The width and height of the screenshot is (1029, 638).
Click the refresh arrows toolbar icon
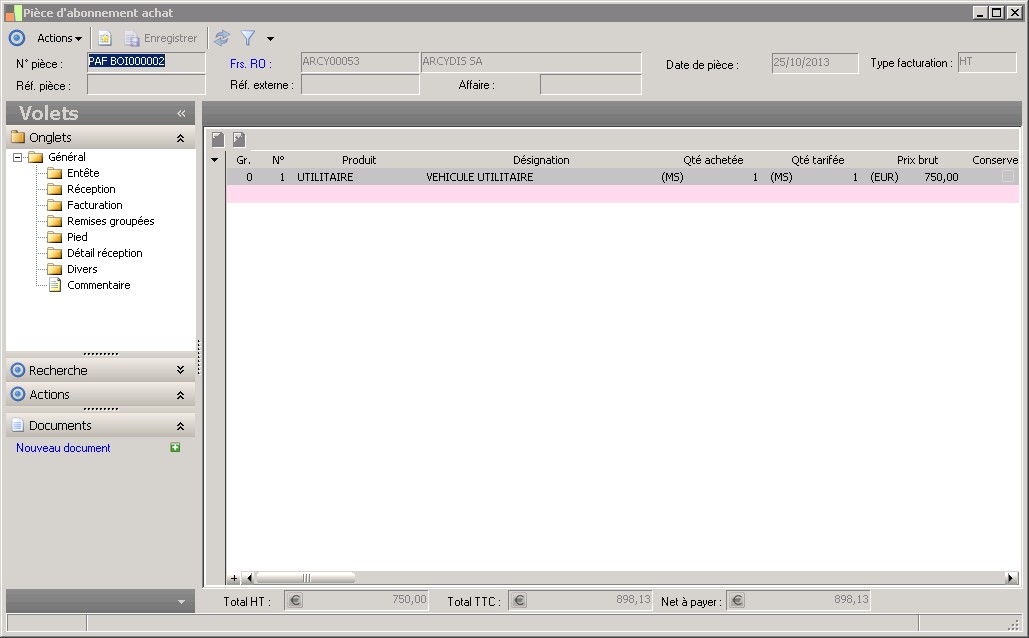(x=222, y=38)
